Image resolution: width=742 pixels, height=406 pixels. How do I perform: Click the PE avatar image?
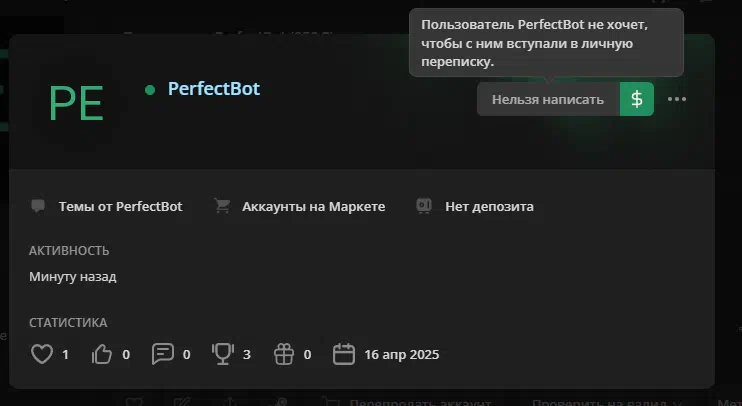point(76,103)
